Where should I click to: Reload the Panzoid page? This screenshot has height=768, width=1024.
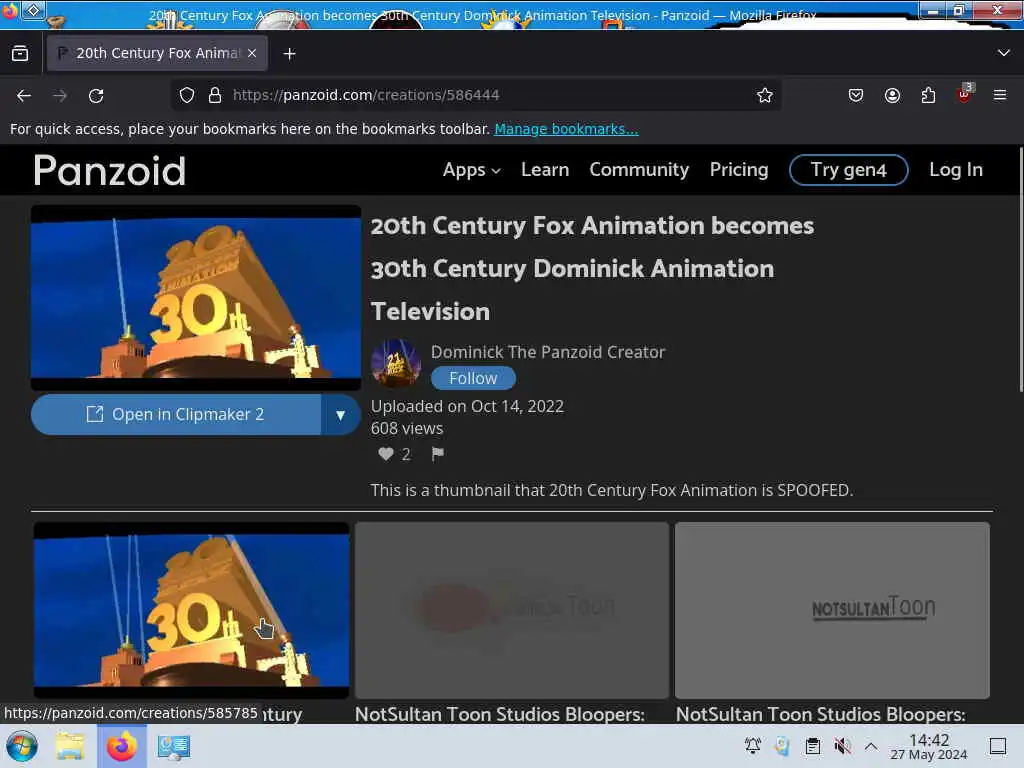click(96, 96)
